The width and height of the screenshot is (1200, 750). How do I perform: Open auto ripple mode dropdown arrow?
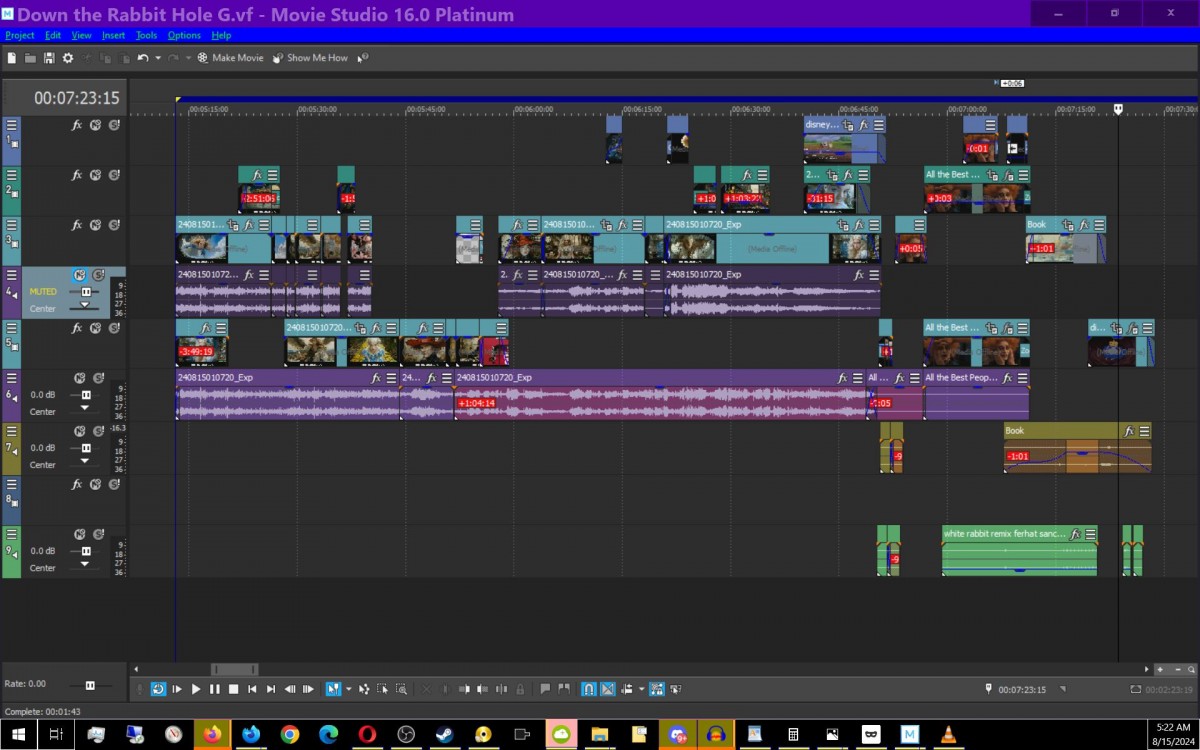(x=642, y=689)
